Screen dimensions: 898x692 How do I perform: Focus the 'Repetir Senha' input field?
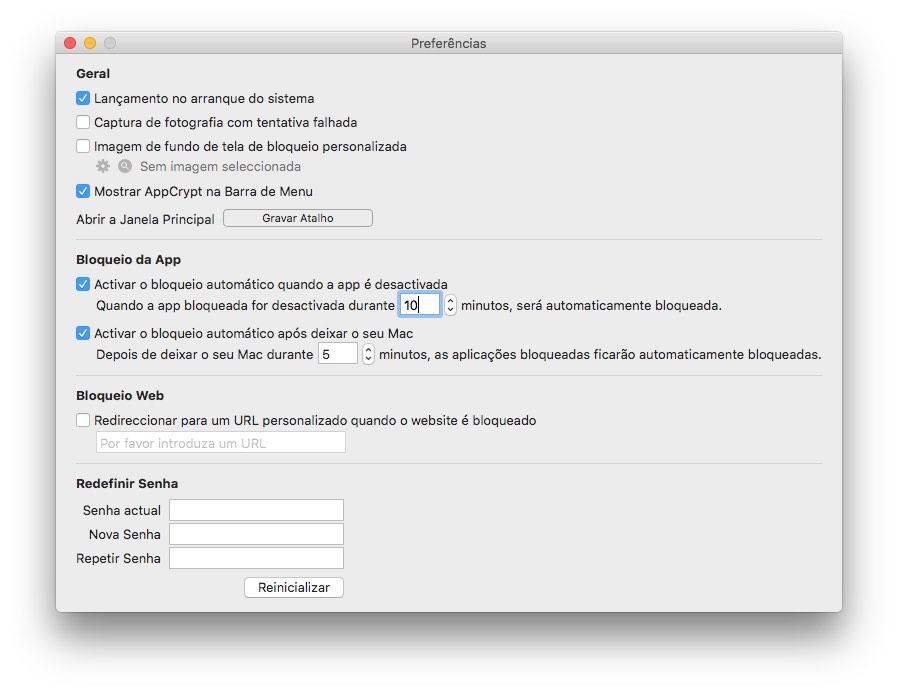pyautogui.click(x=256, y=558)
